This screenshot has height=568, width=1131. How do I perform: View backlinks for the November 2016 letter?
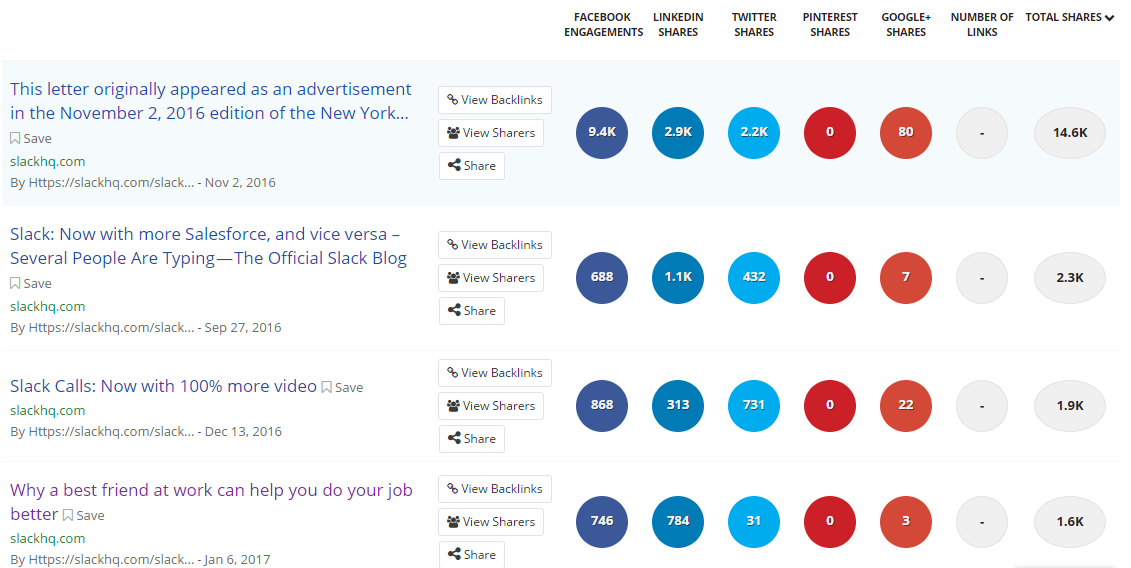pyautogui.click(x=494, y=100)
